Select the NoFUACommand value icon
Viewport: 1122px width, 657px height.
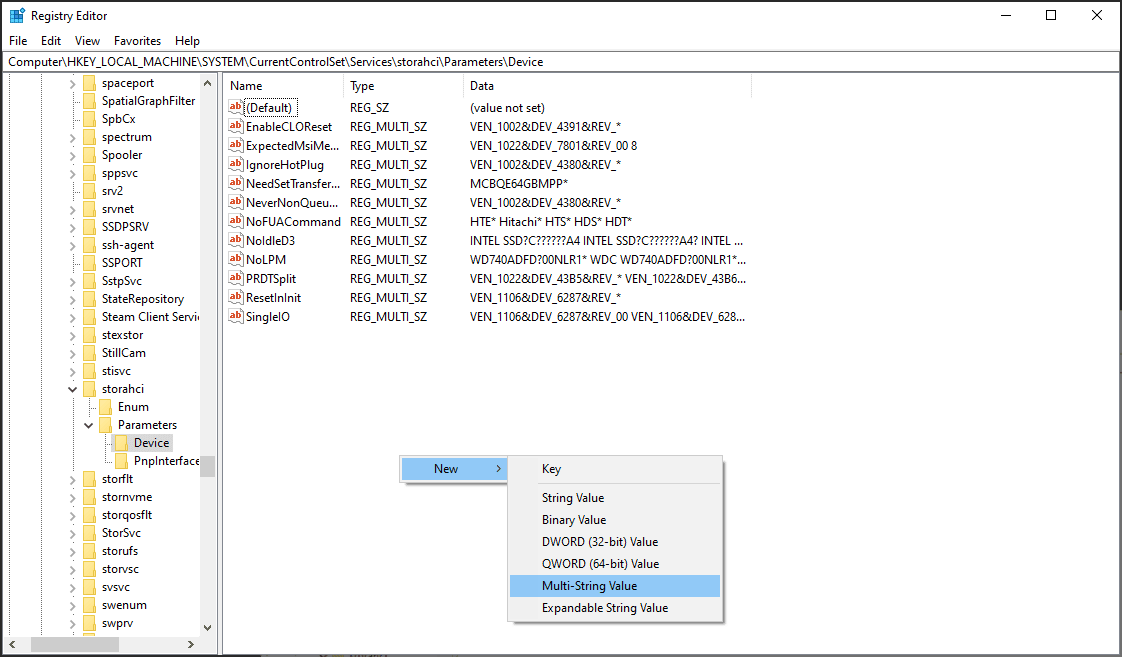click(234, 221)
